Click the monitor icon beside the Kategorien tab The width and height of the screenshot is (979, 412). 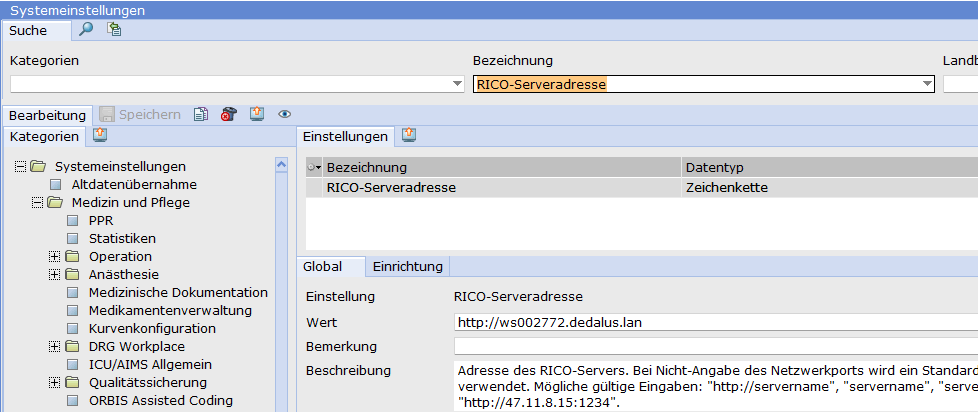click(x=100, y=135)
